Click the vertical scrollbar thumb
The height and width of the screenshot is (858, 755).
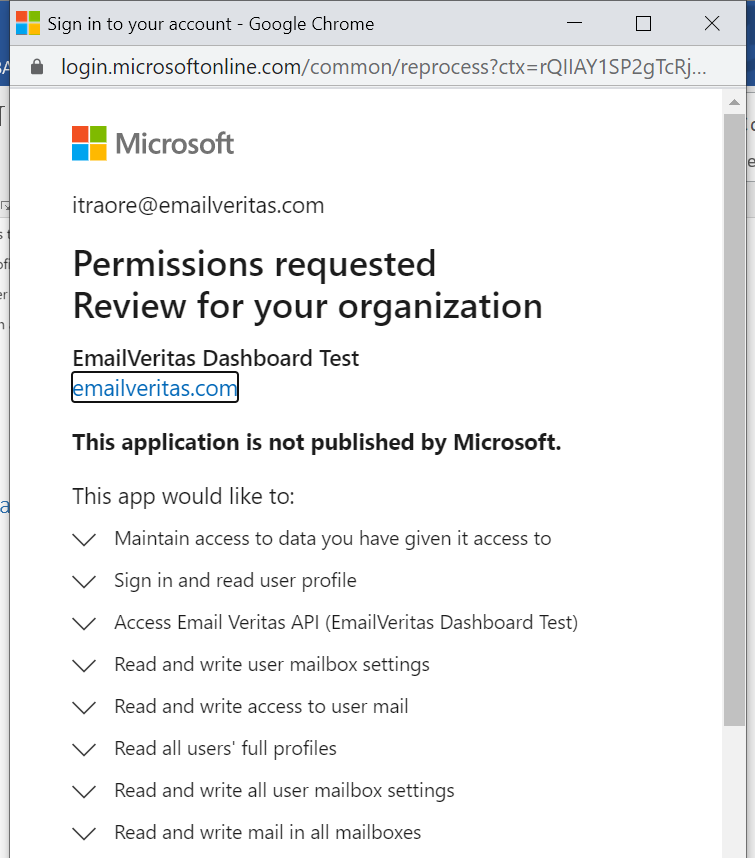pos(734,420)
